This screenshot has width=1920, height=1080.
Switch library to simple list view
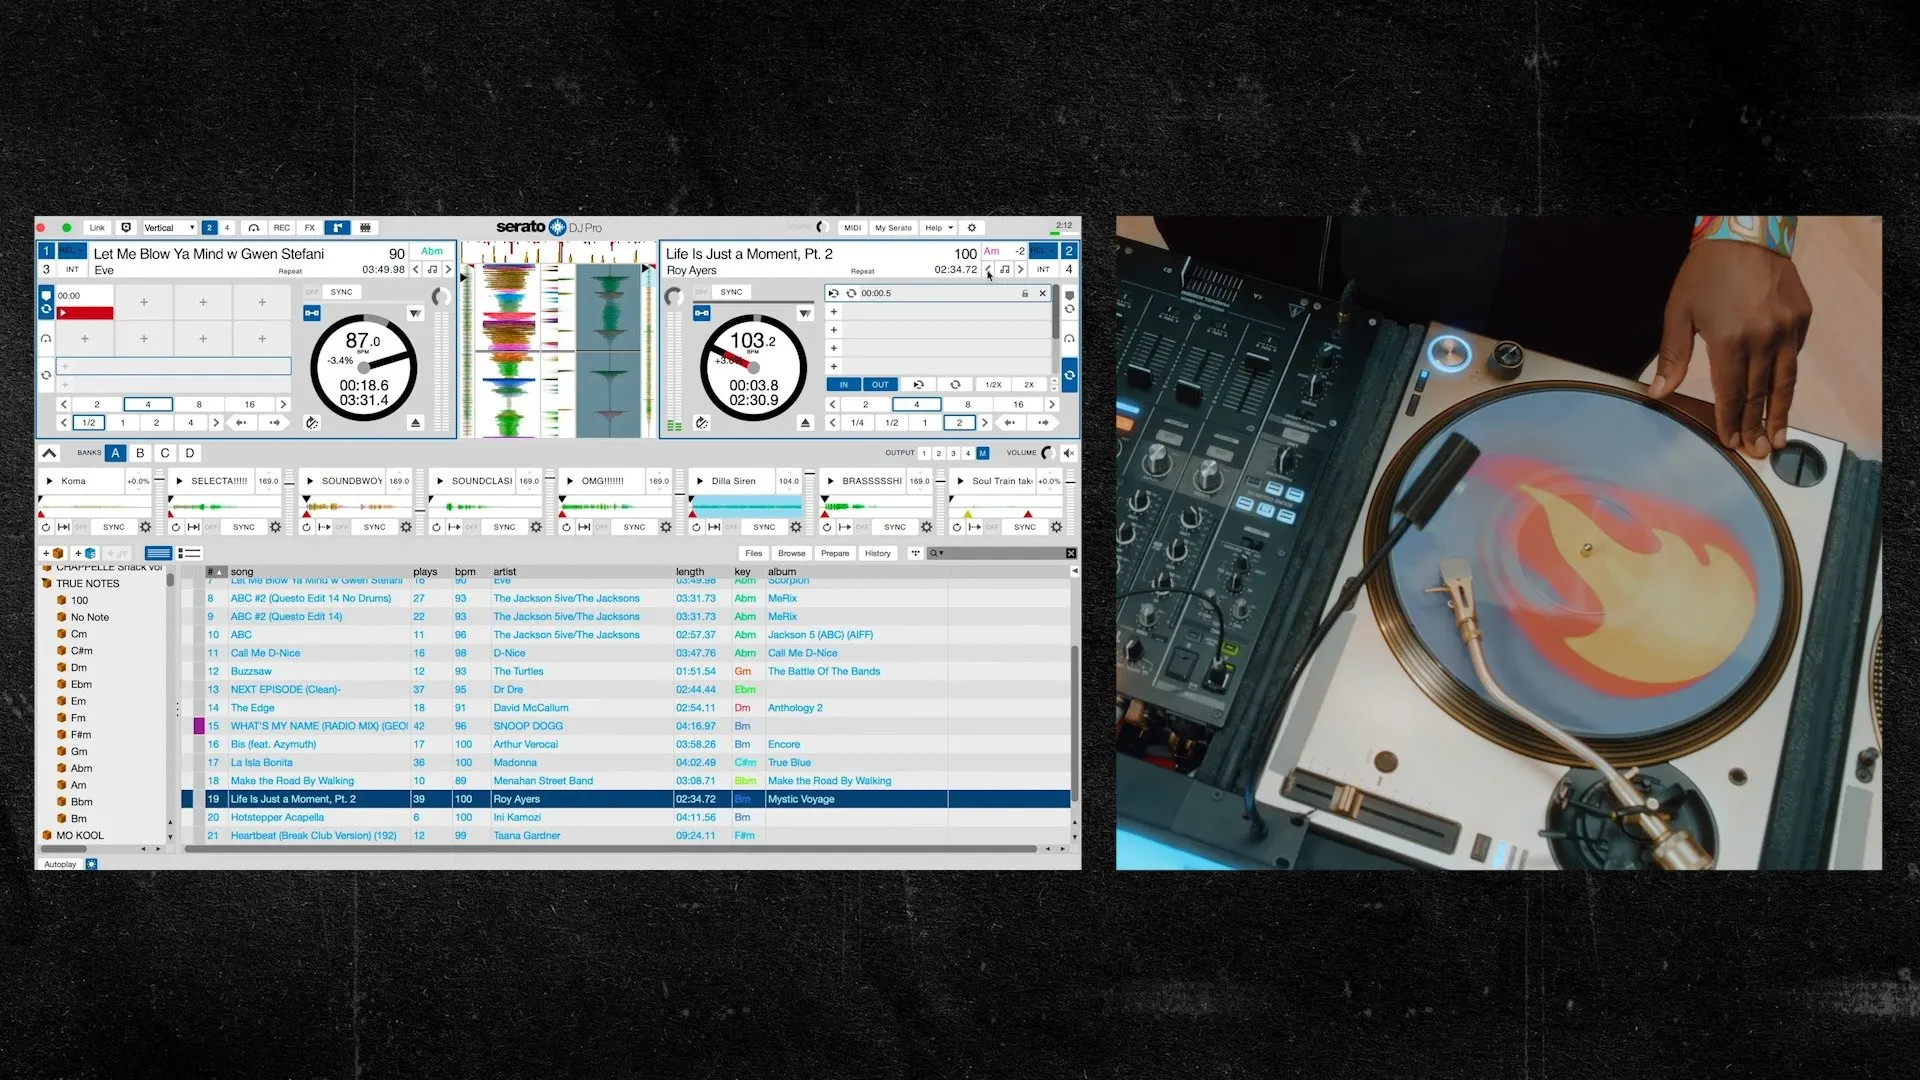(158, 553)
